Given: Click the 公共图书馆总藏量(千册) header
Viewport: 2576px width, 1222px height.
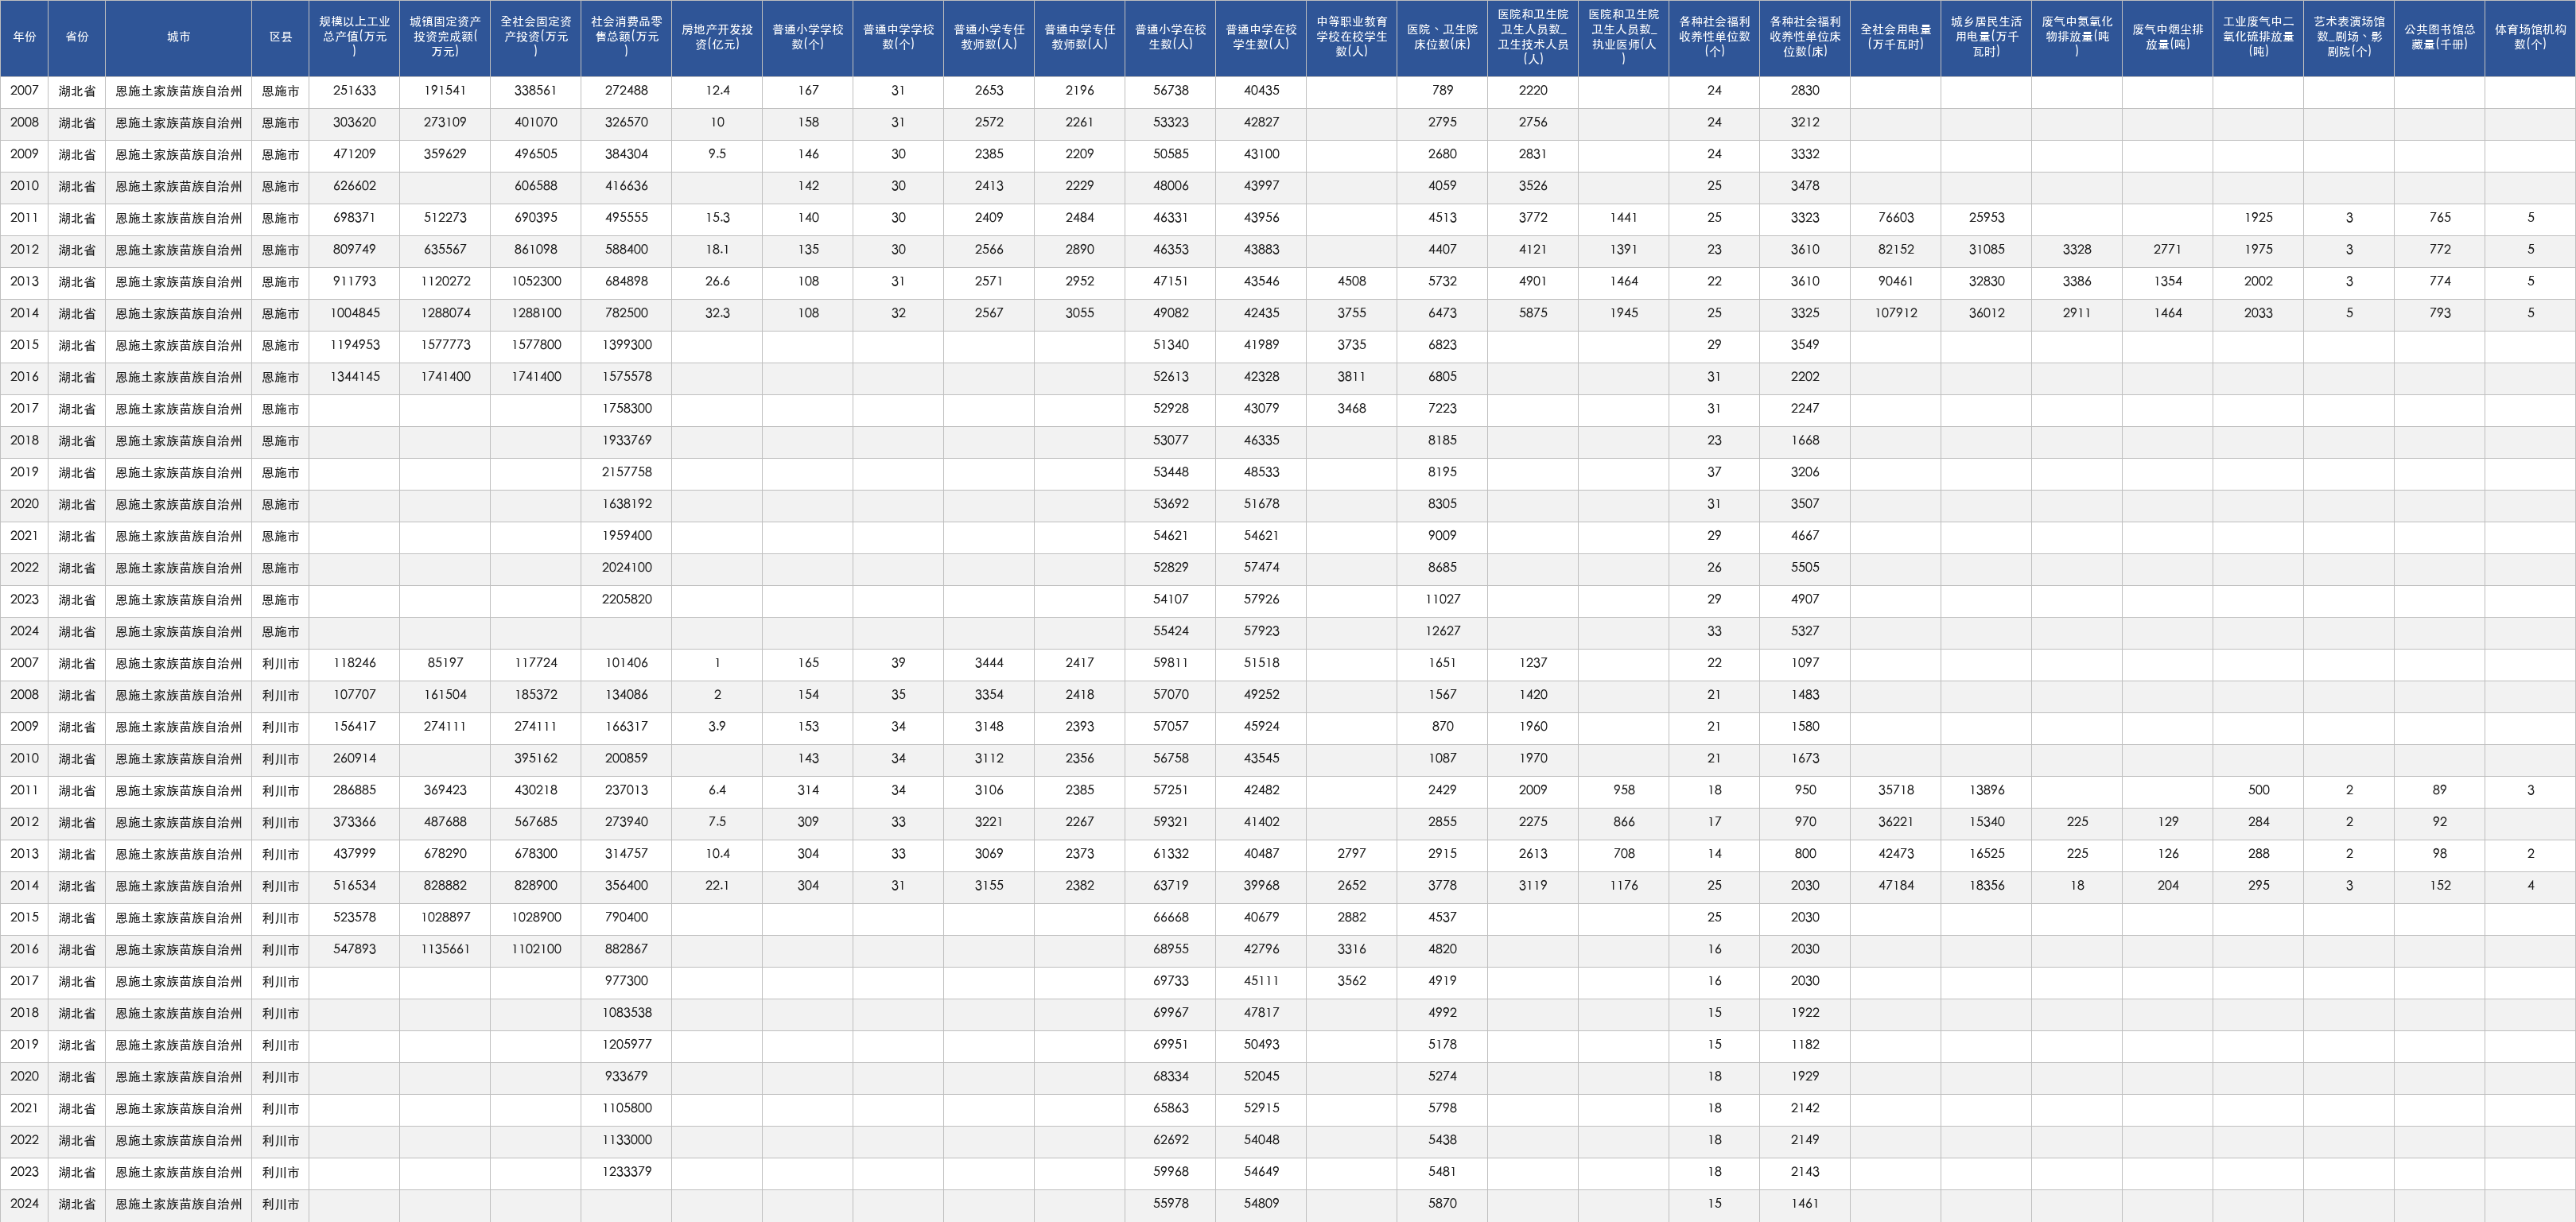Looking at the screenshot, I should click(x=2440, y=37).
